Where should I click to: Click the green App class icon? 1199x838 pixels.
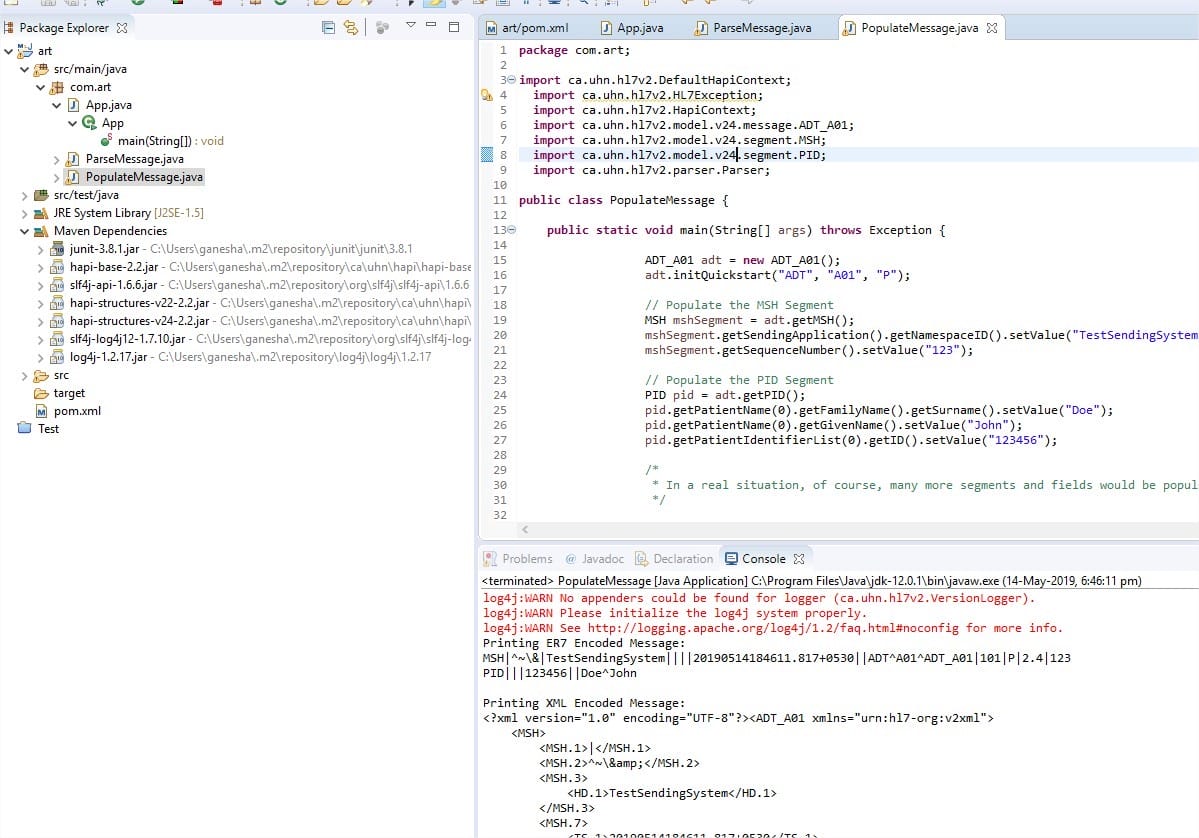coord(89,122)
